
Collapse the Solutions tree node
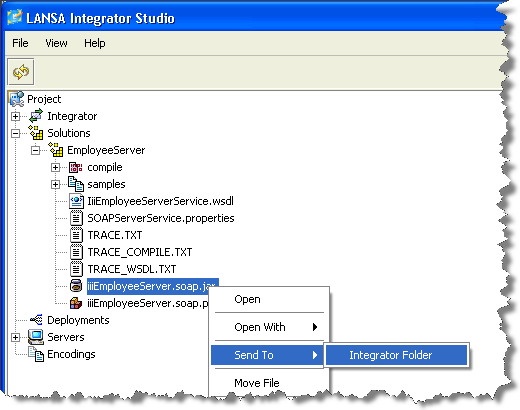pos(15,133)
